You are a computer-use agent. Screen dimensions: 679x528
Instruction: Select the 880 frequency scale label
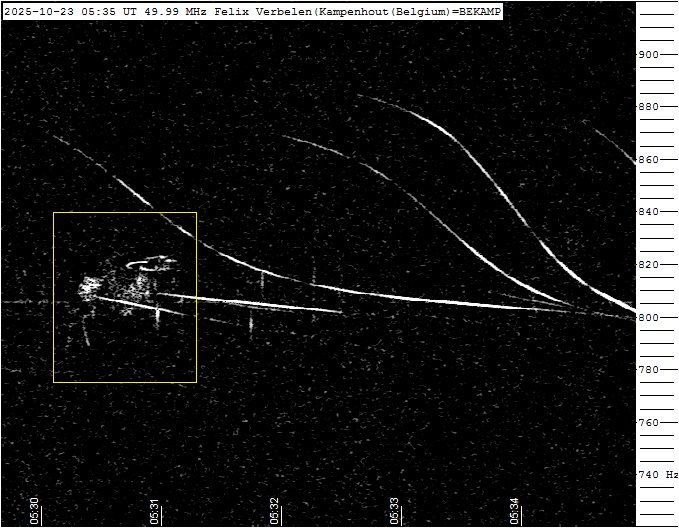click(x=649, y=107)
